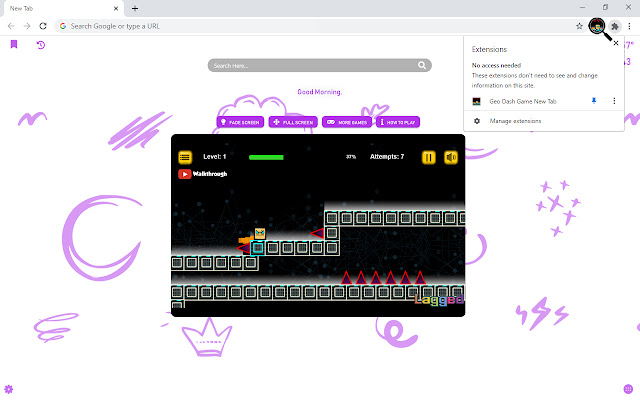640x400 pixels.
Task: Pause the game with yellow pause button
Action: [x=429, y=157]
